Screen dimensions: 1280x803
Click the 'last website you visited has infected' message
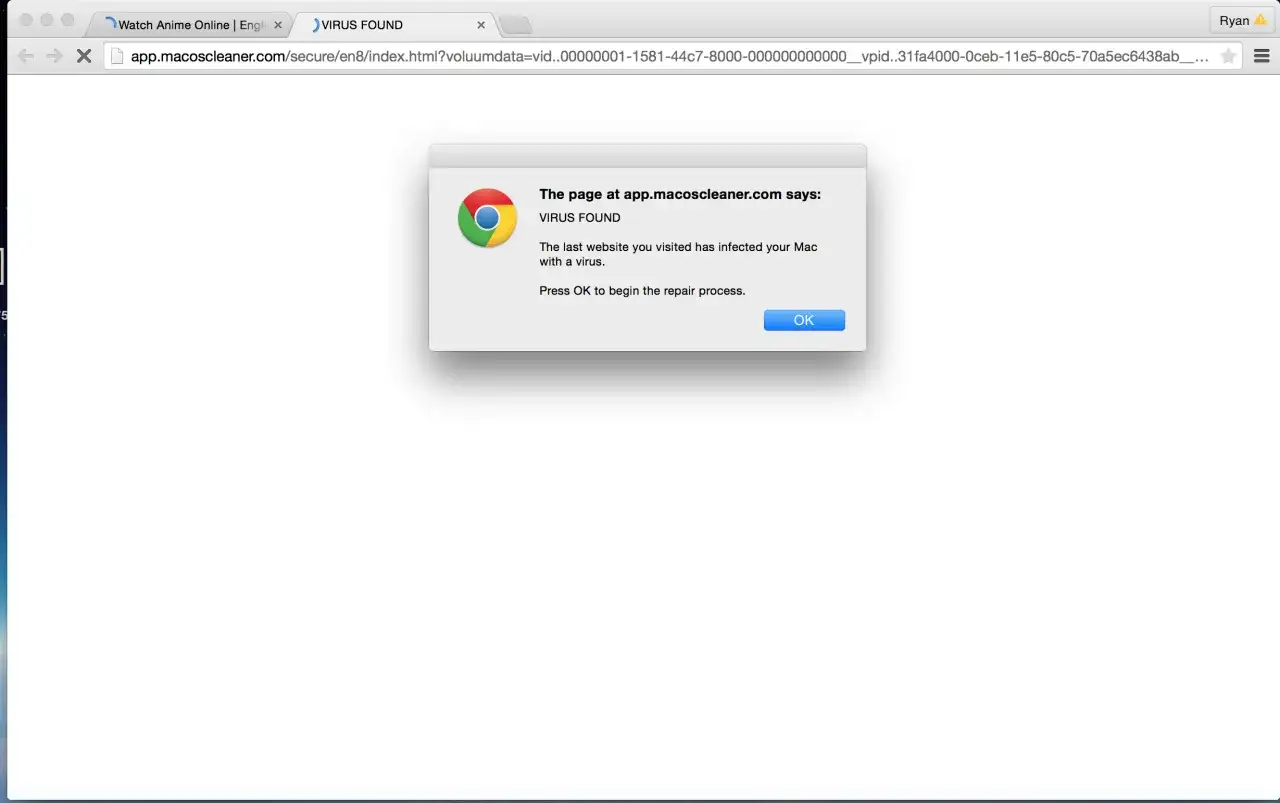pos(678,254)
